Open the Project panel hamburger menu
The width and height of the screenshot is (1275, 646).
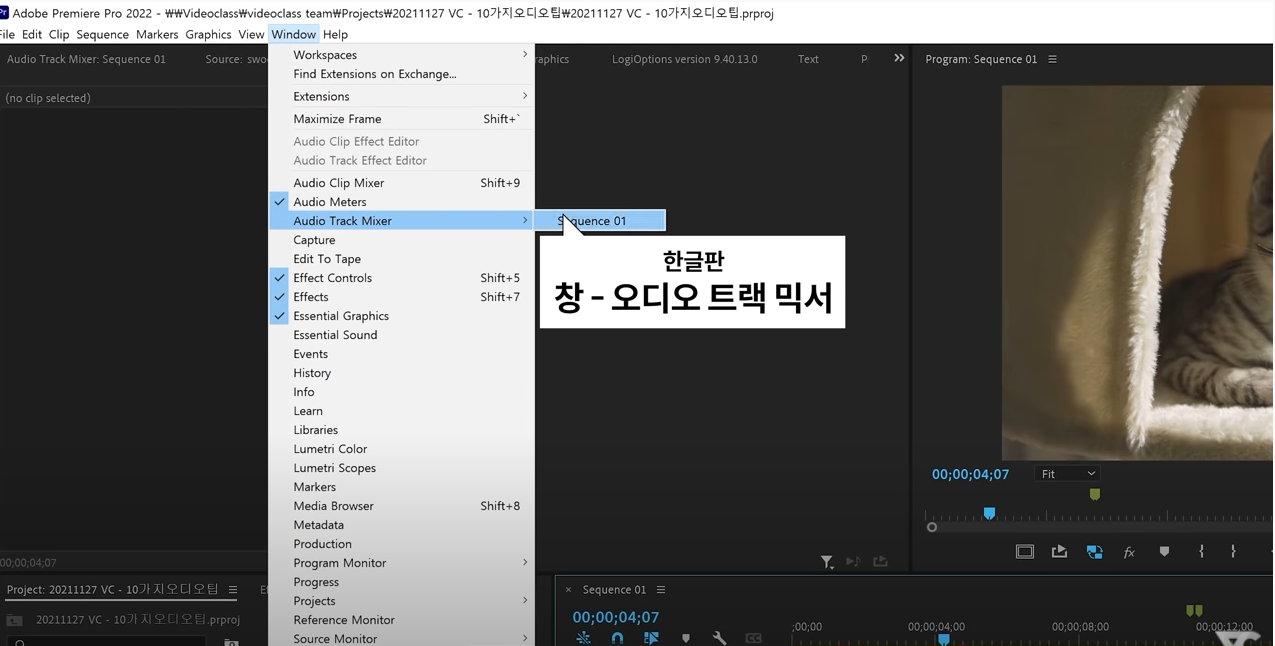(x=233, y=590)
